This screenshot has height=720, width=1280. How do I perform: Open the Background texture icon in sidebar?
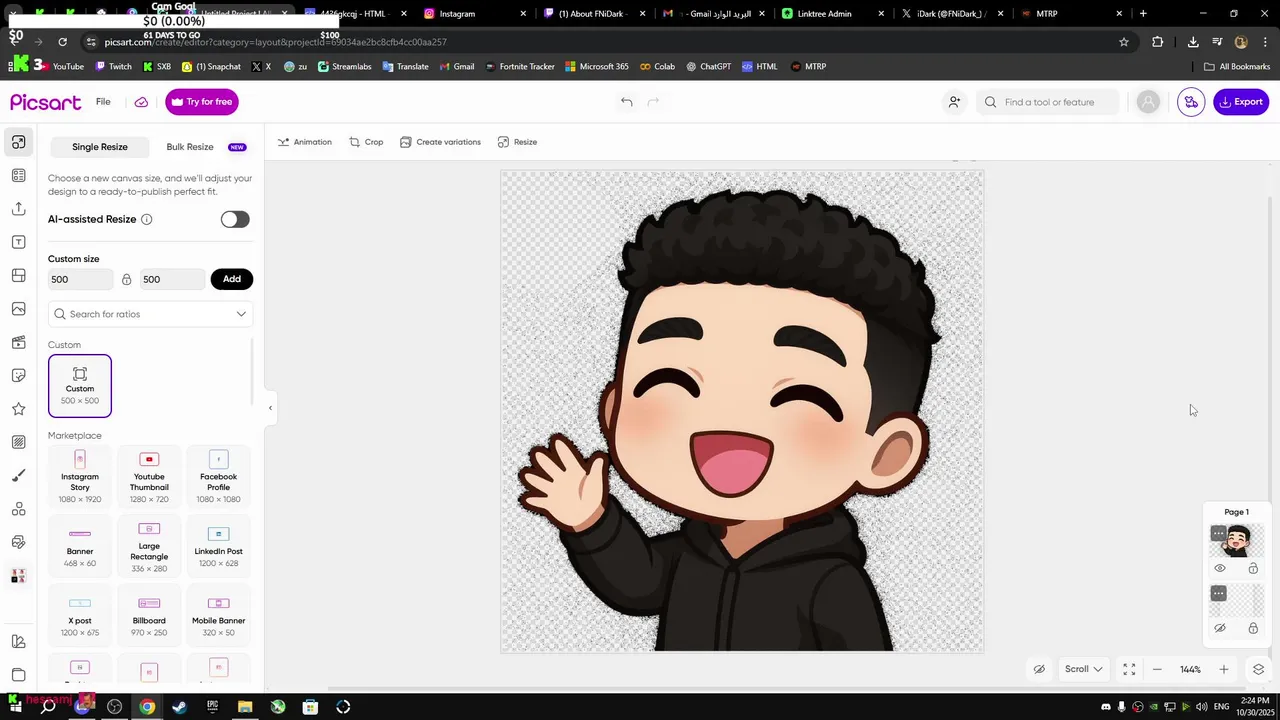point(18,442)
